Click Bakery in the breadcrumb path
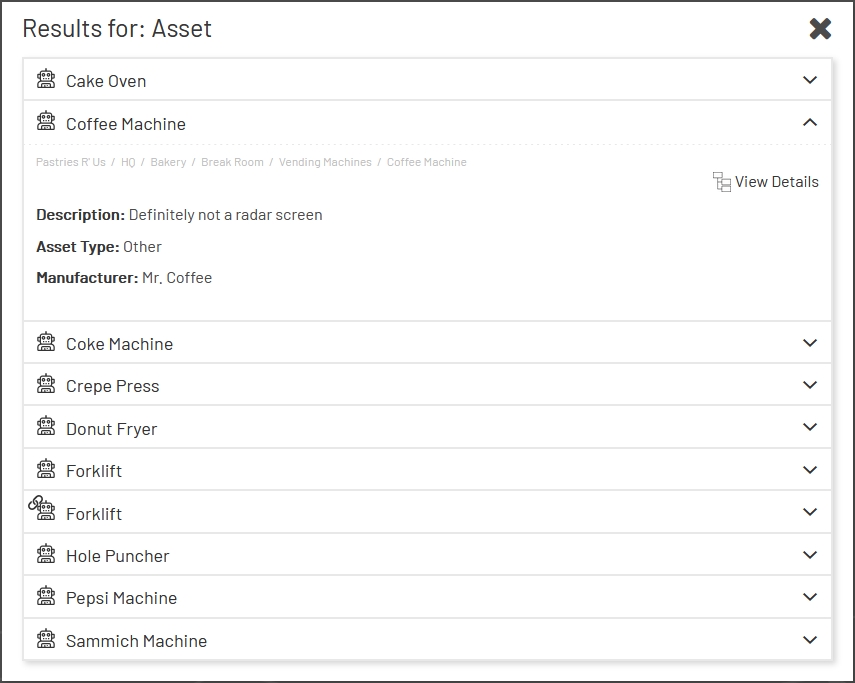The width and height of the screenshot is (855, 683). pos(168,162)
